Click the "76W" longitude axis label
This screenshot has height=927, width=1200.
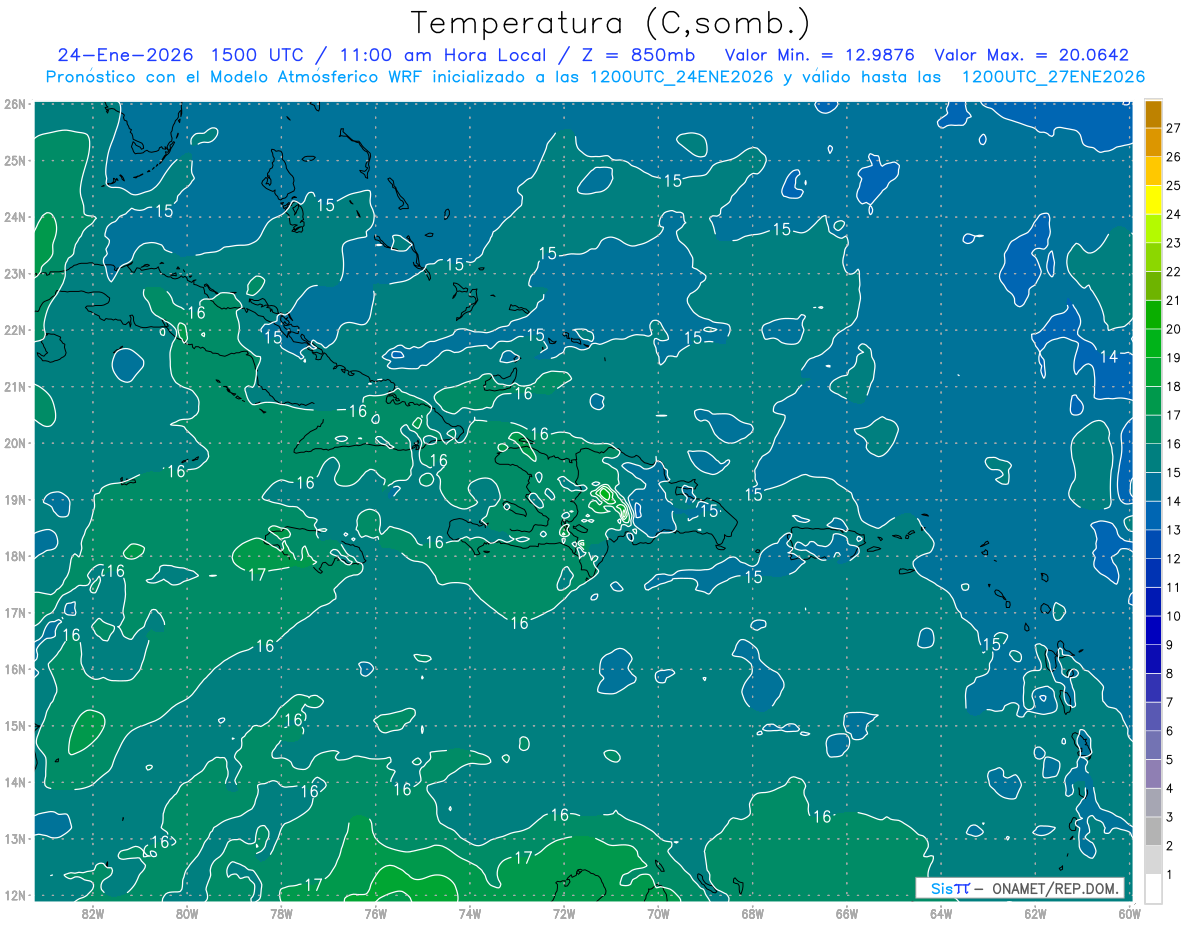pyautogui.click(x=376, y=913)
